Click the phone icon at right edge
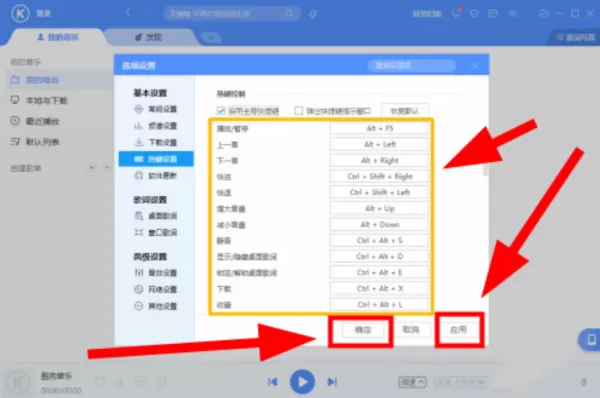This screenshot has width=600, height=398. pyautogui.click(x=591, y=339)
